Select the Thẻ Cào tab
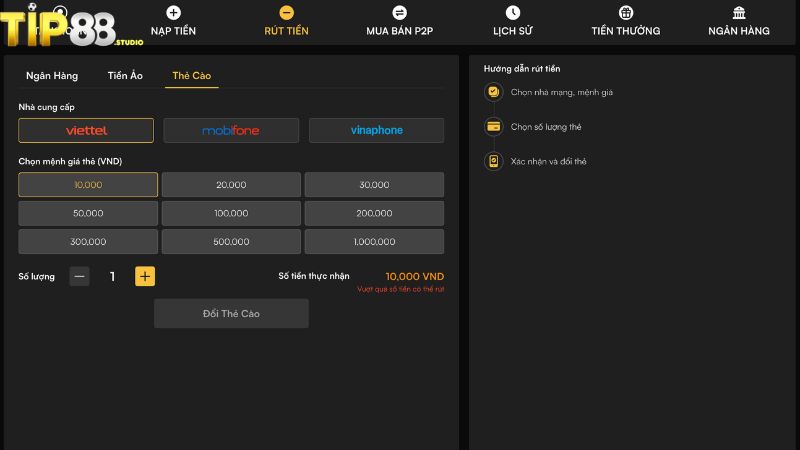 tap(191, 76)
